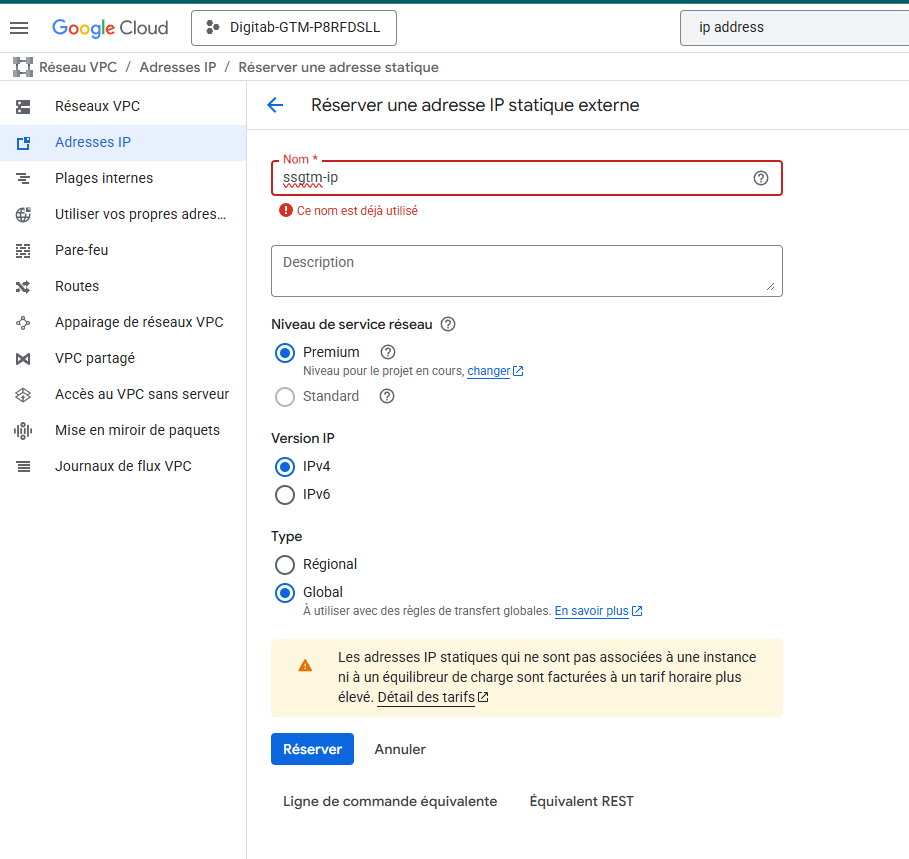The image size is (909, 859).
Task: Click the Routes icon in the sidebar
Action: (x=23, y=286)
